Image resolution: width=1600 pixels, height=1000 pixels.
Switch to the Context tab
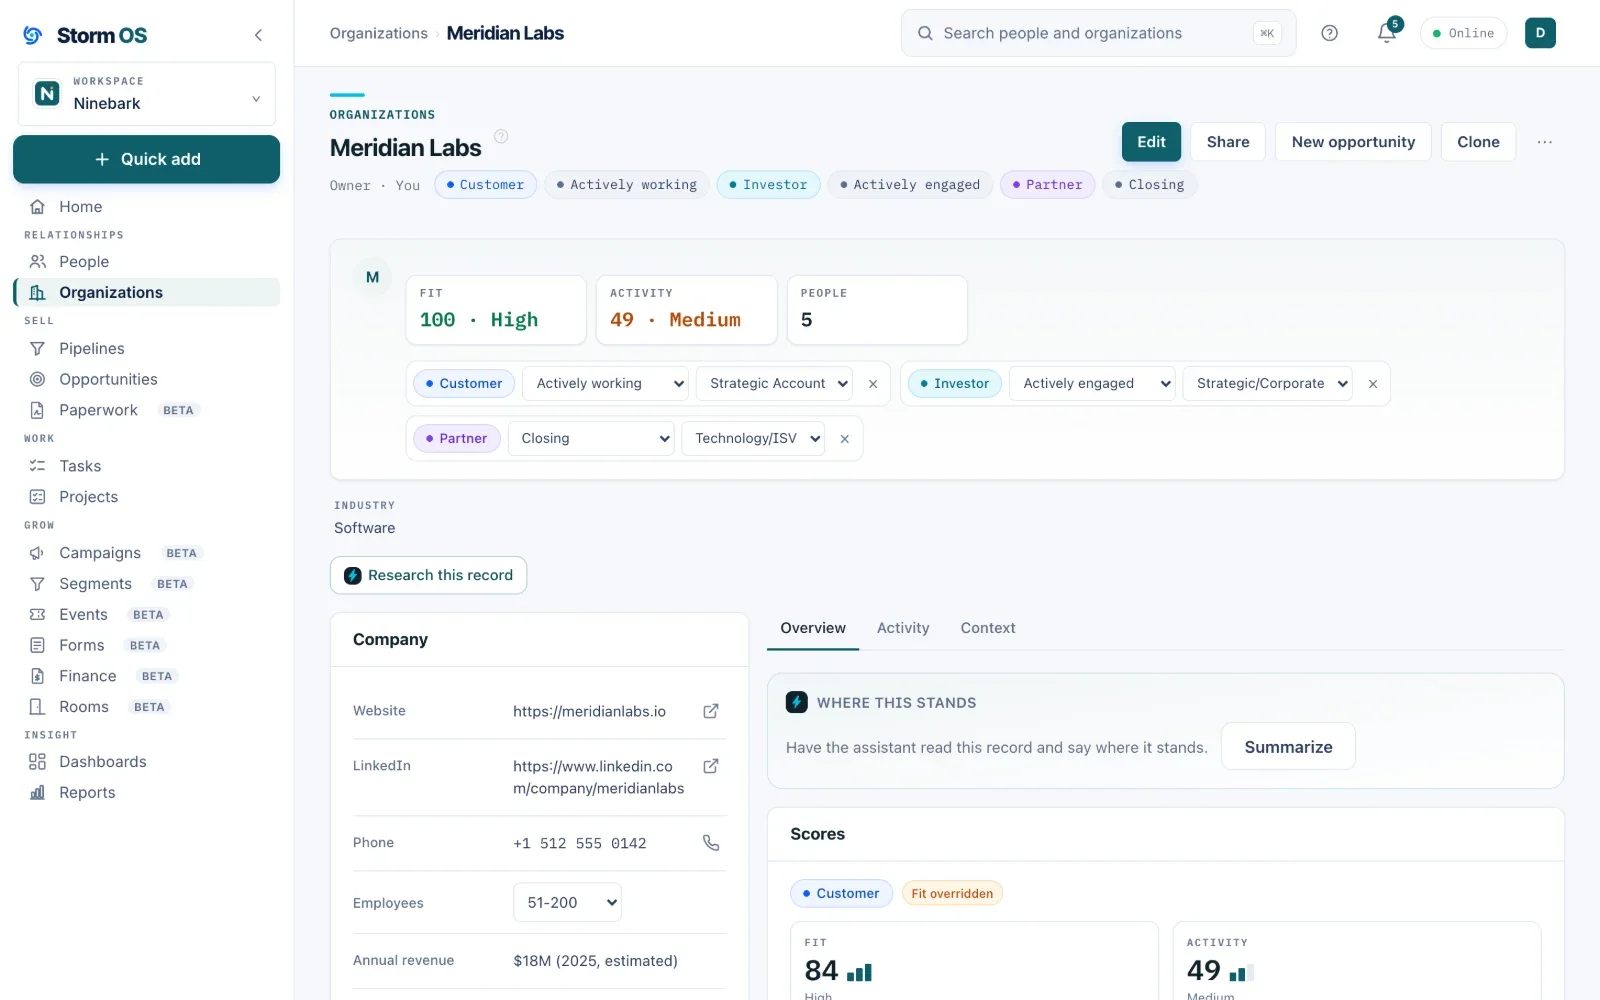pos(988,628)
